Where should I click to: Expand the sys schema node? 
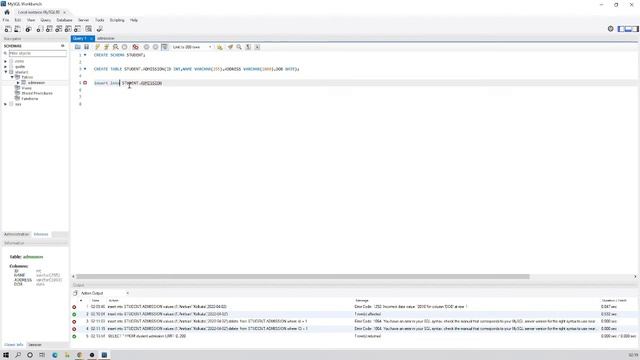[x=6, y=104]
